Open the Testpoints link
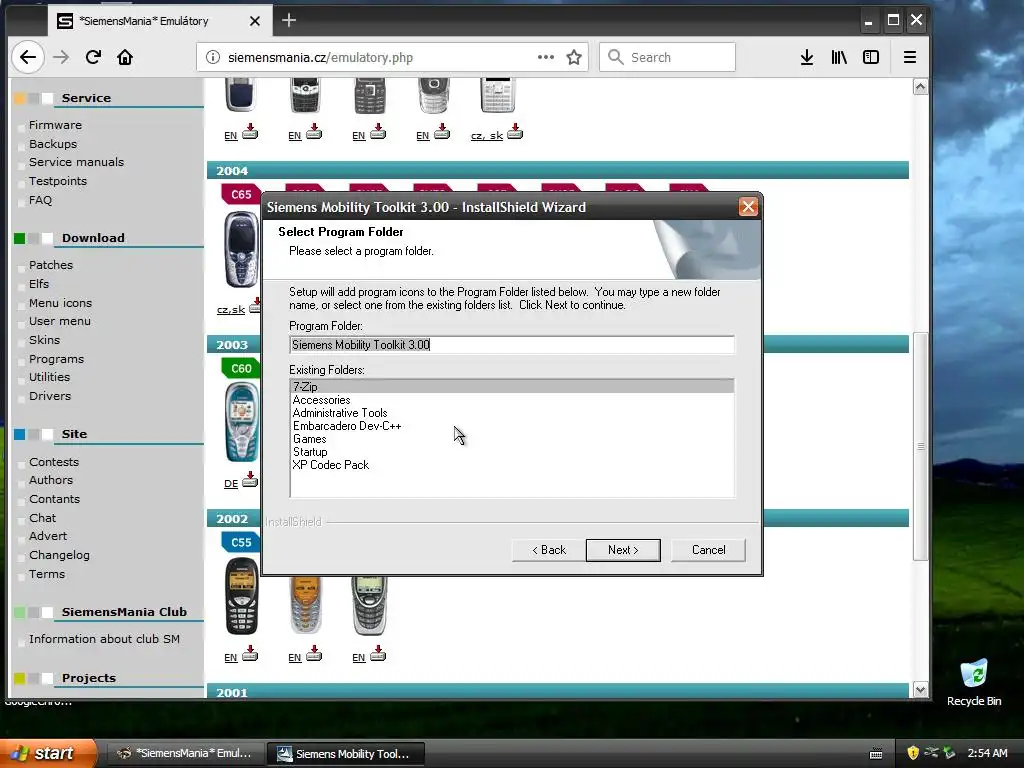The image size is (1024, 768). tap(57, 181)
